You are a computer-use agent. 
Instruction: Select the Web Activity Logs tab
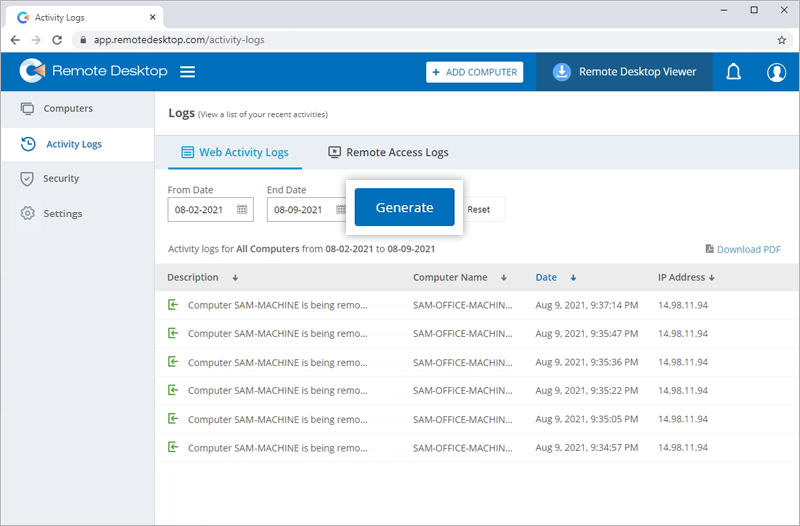pos(234,153)
